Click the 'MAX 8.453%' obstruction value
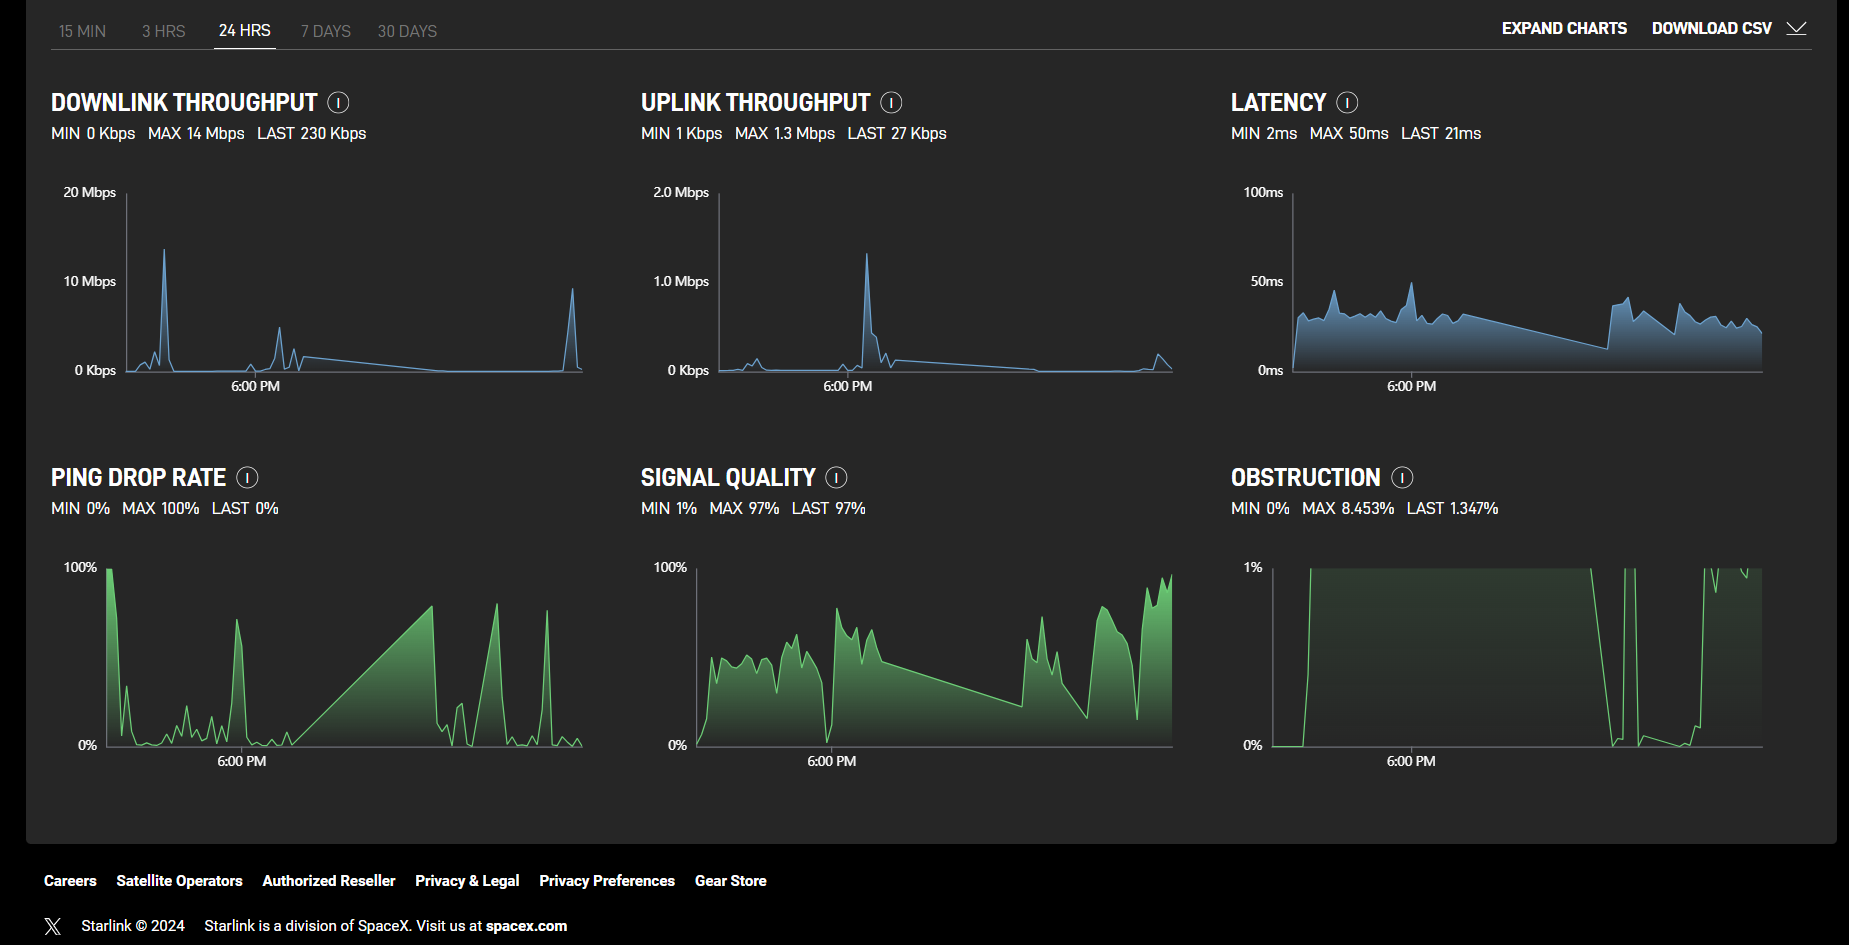The image size is (1849, 945). pos(1348,509)
